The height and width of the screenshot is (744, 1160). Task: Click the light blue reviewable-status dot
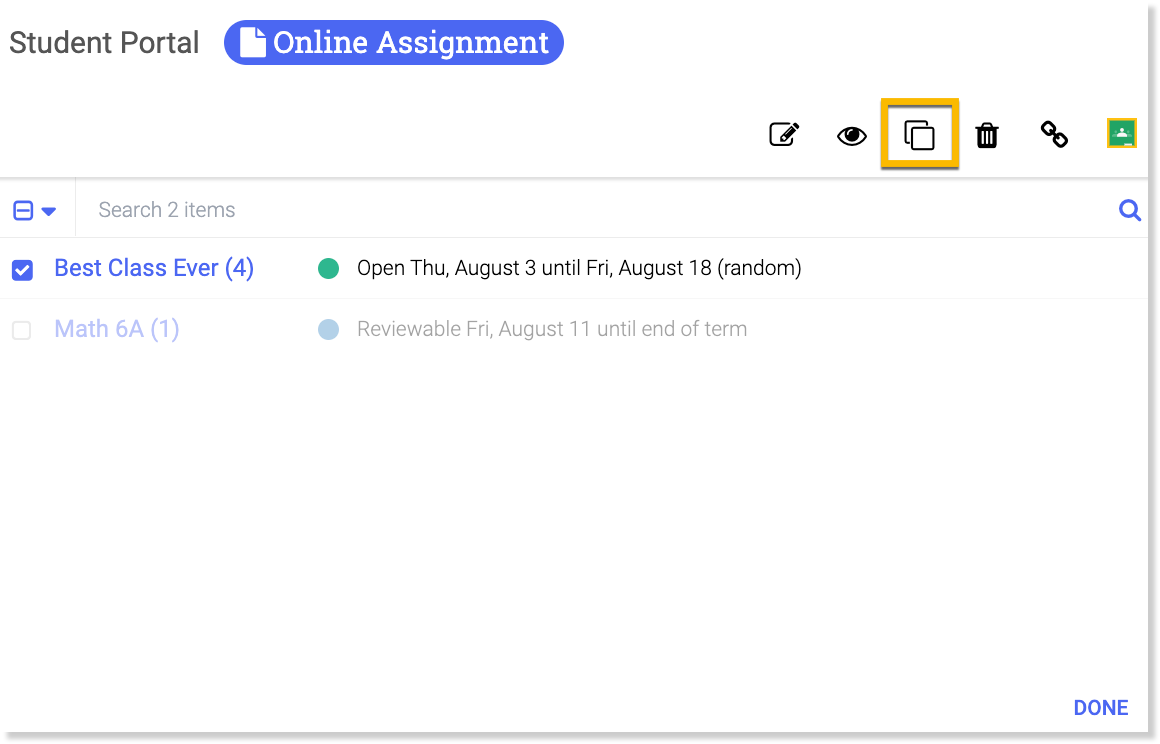pyautogui.click(x=328, y=329)
